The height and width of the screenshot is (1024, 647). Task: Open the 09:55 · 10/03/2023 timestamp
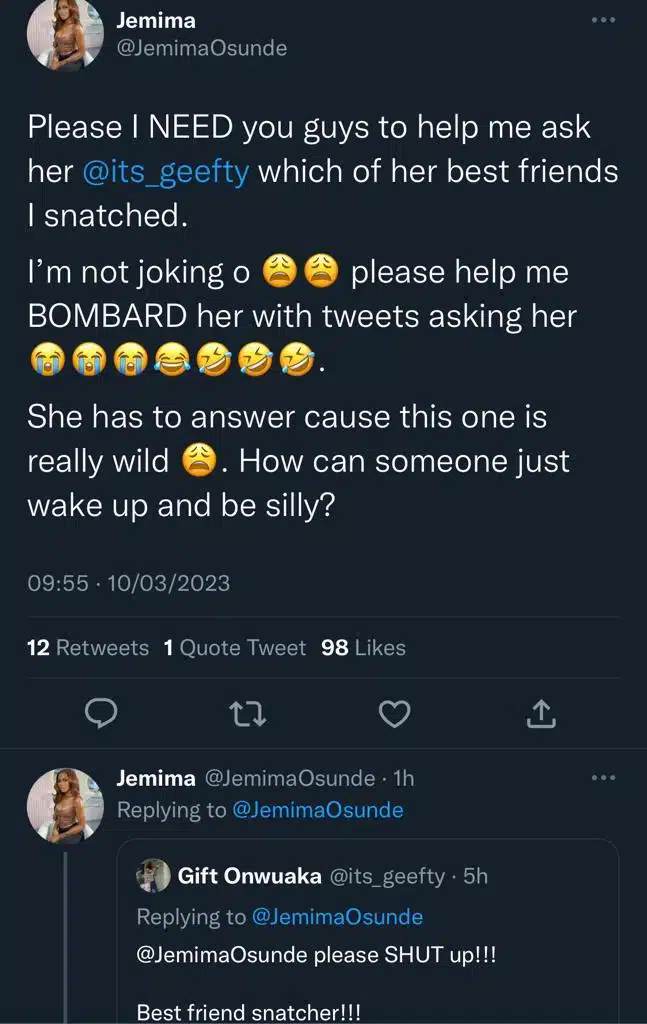(x=128, y=583)
